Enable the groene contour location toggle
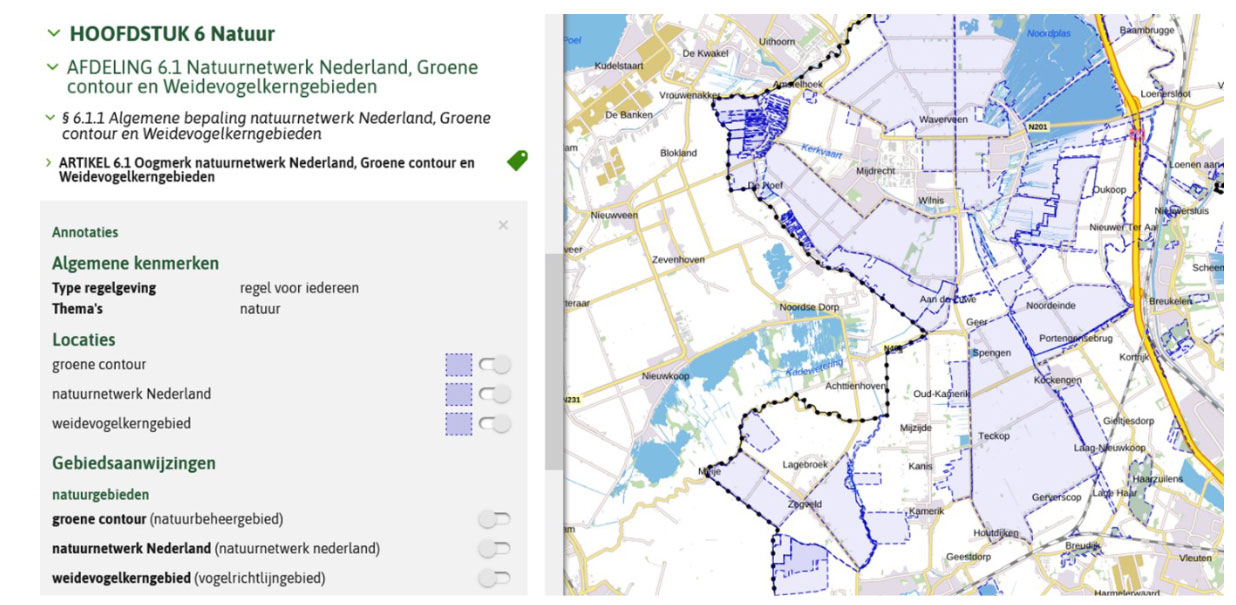 [494, 365]
